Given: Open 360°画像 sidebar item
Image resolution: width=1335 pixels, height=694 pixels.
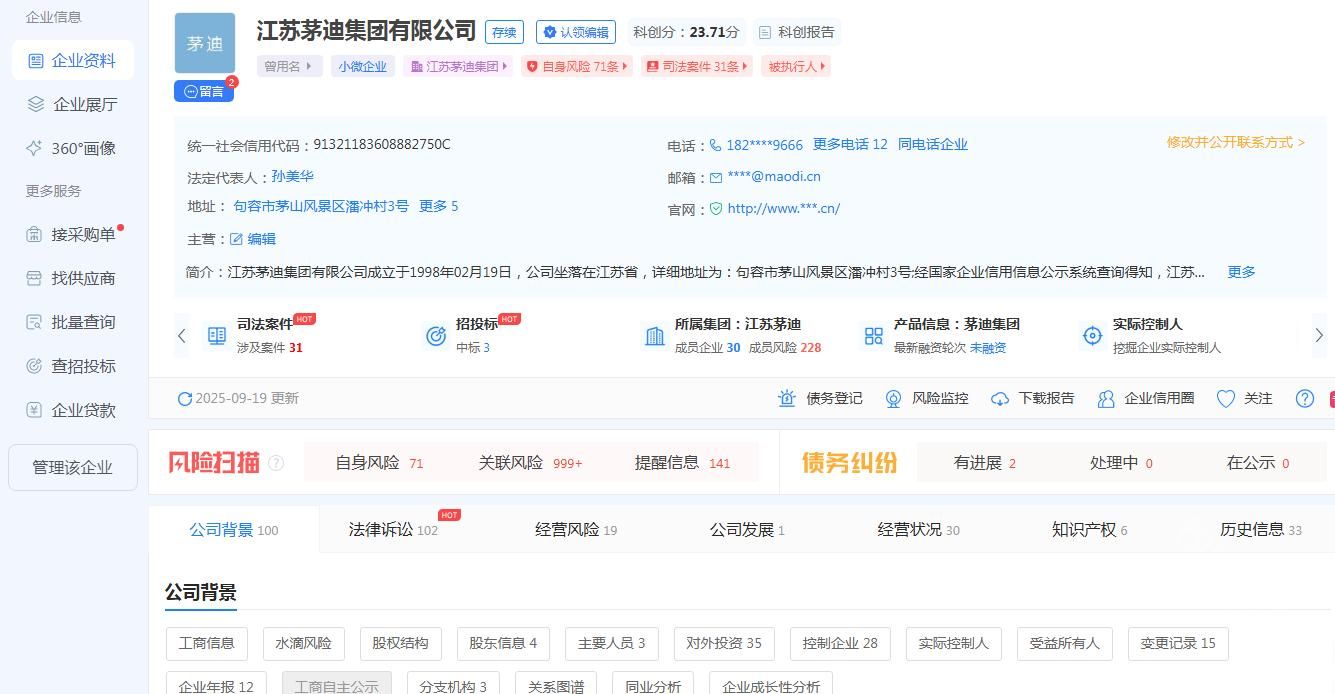Looking at the screenshot, I should [x=73, y=148].
